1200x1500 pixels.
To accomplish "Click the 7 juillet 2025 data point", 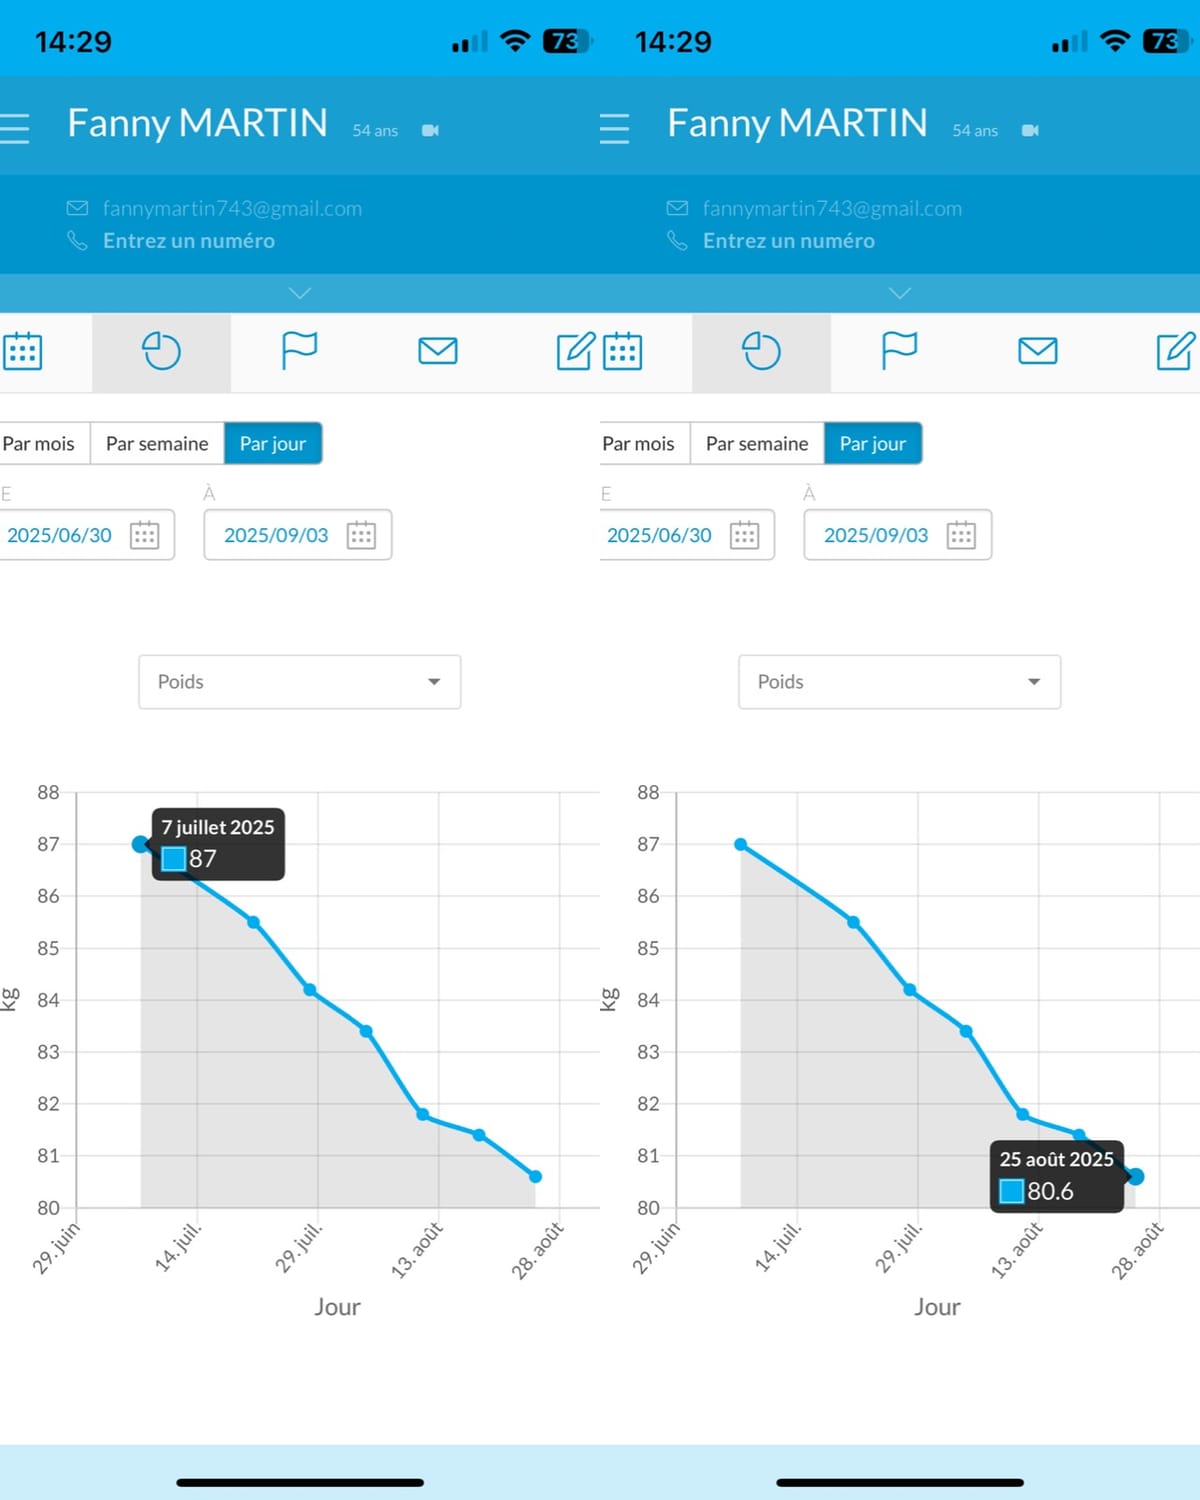I will 140,844.
